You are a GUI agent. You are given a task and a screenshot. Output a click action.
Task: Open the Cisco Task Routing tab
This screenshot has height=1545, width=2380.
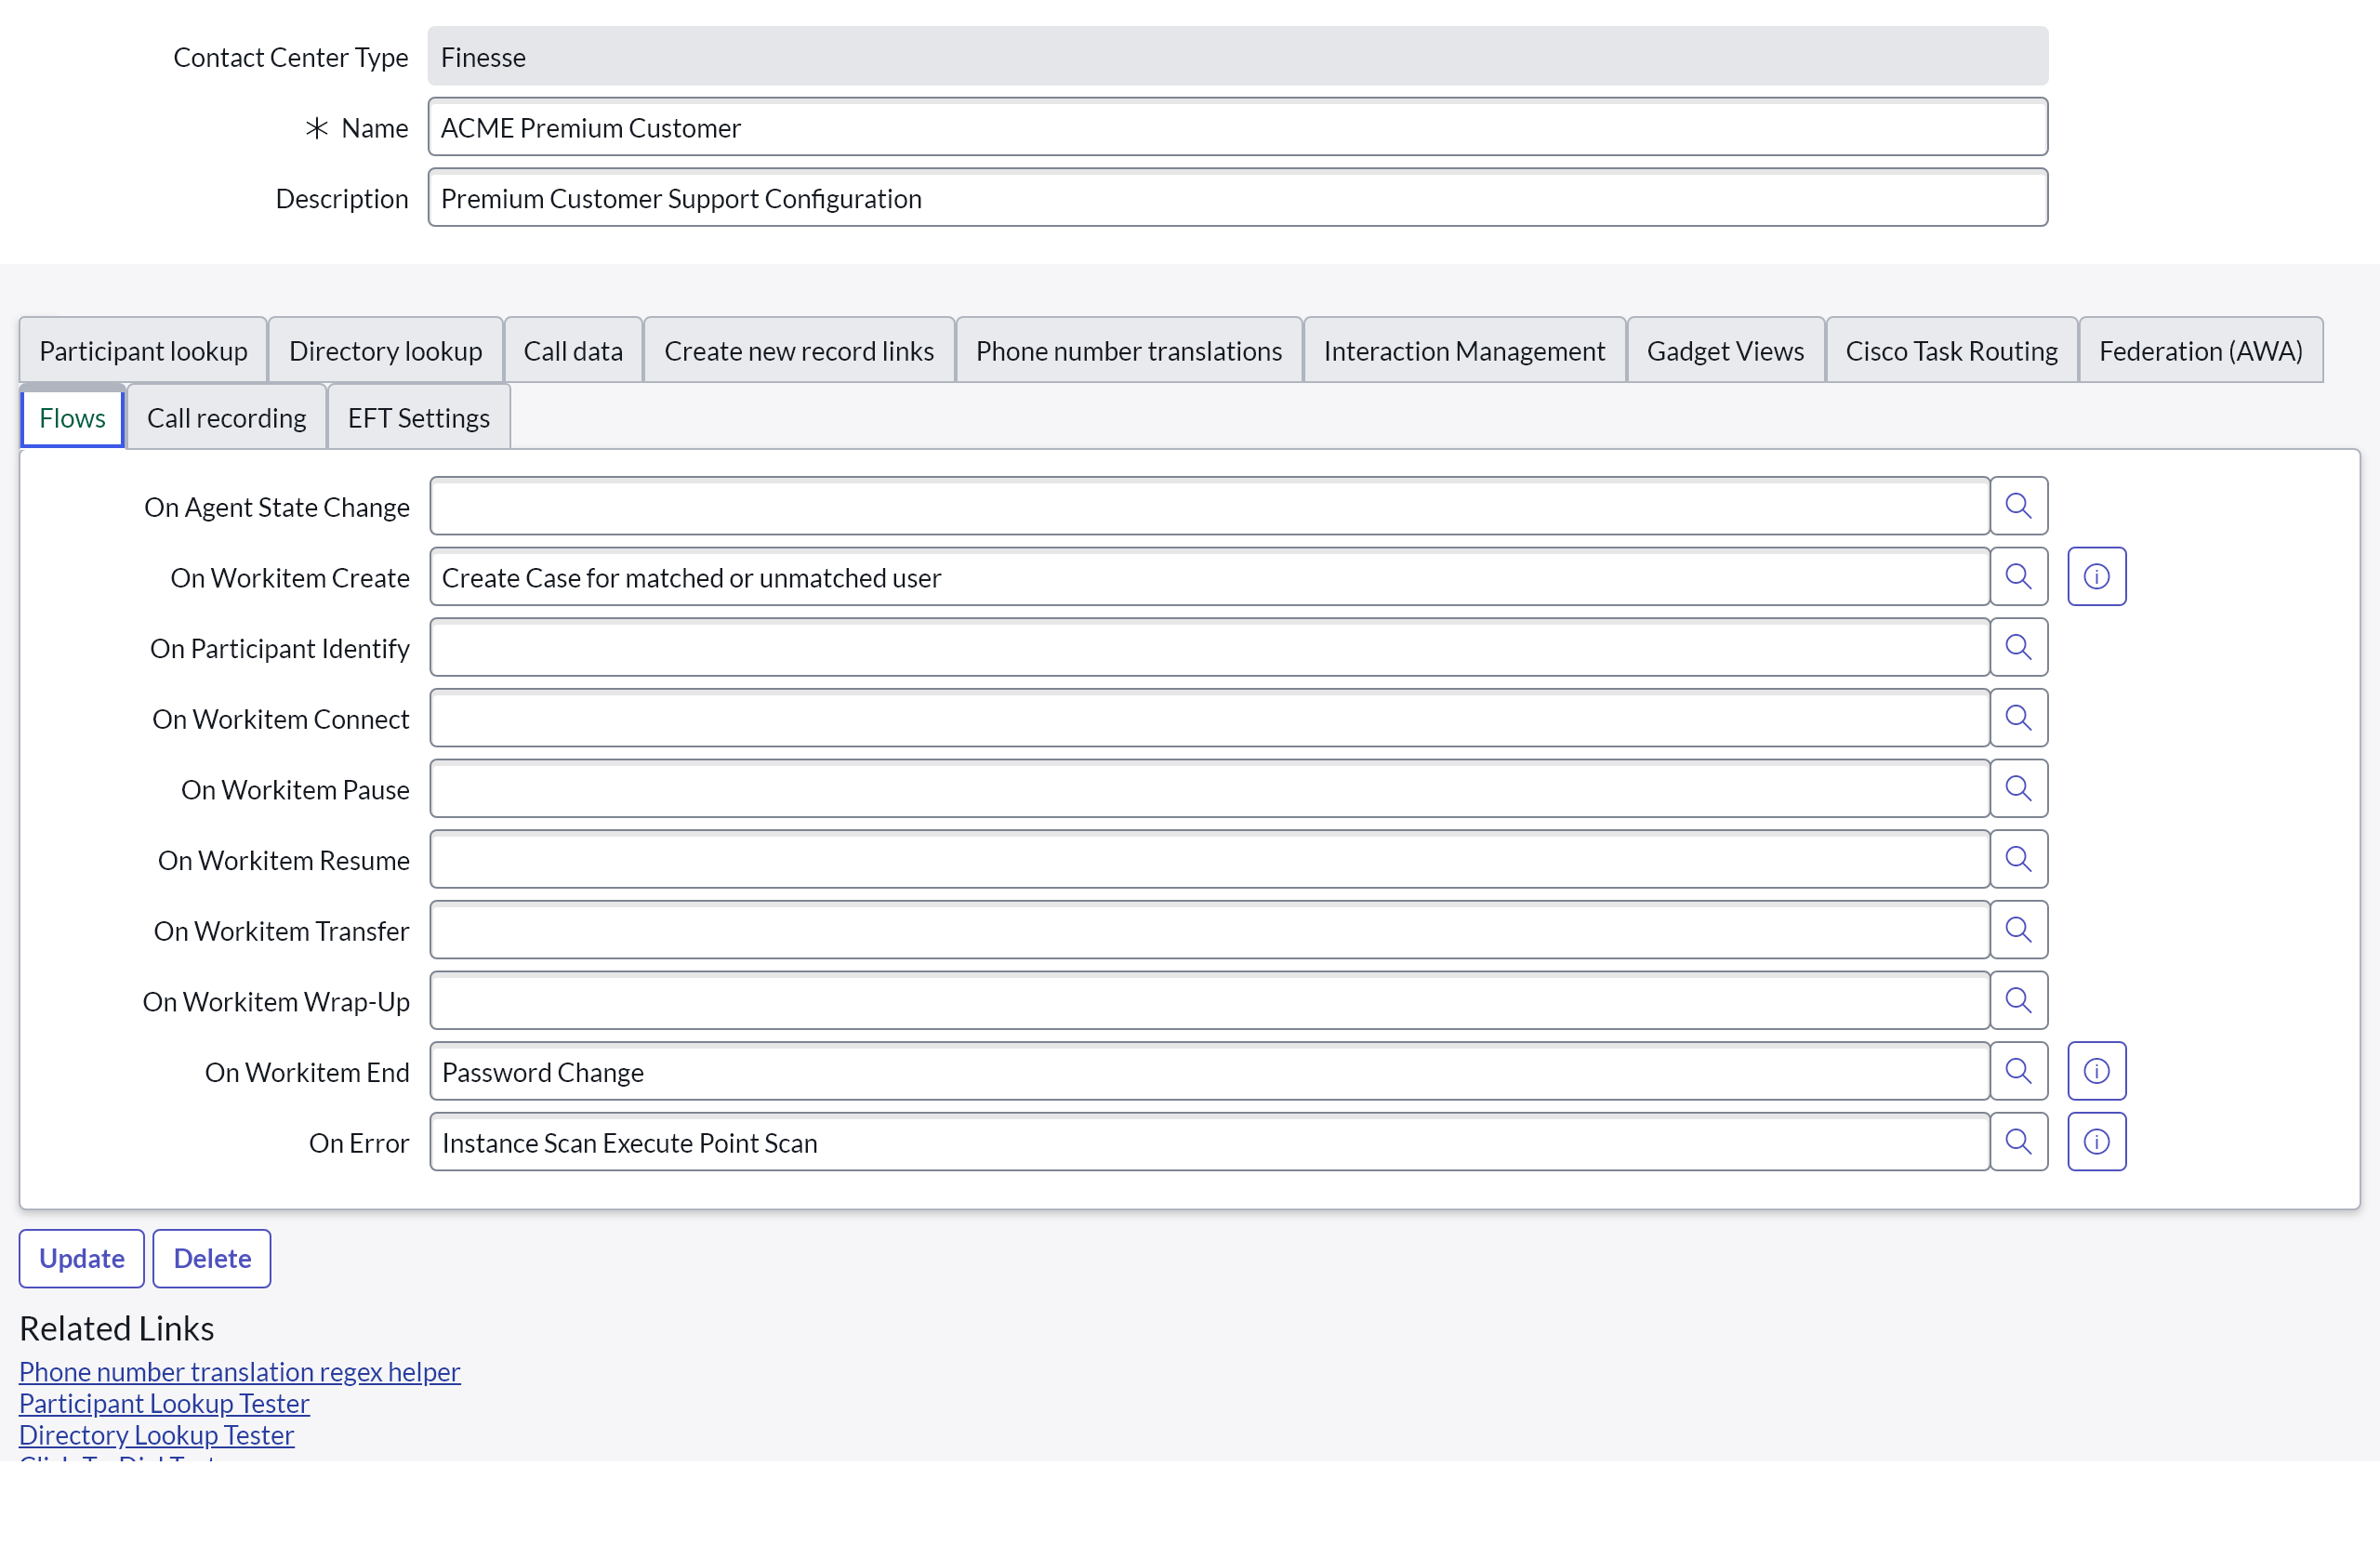pos(1950,351)
